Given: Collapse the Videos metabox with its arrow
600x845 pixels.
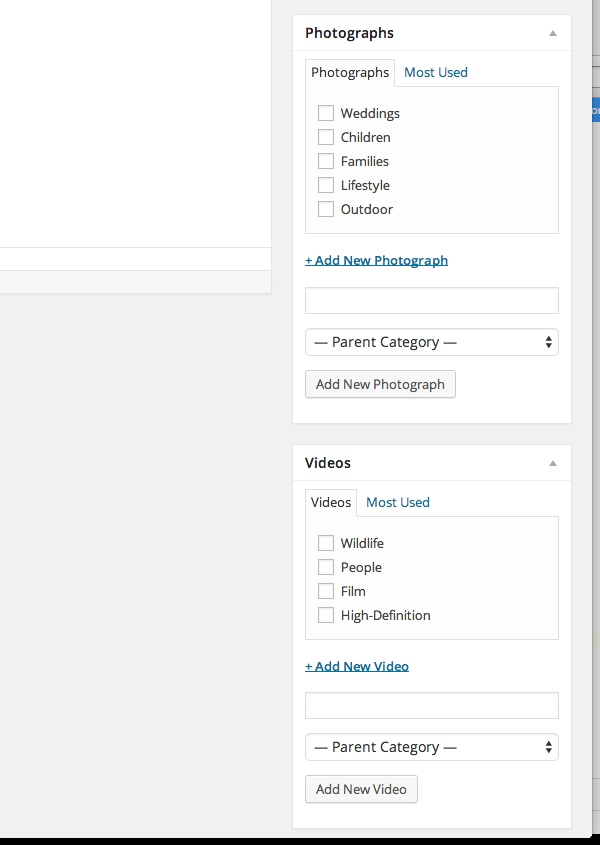Looking at the screenshot, I should tap(553, 463).
